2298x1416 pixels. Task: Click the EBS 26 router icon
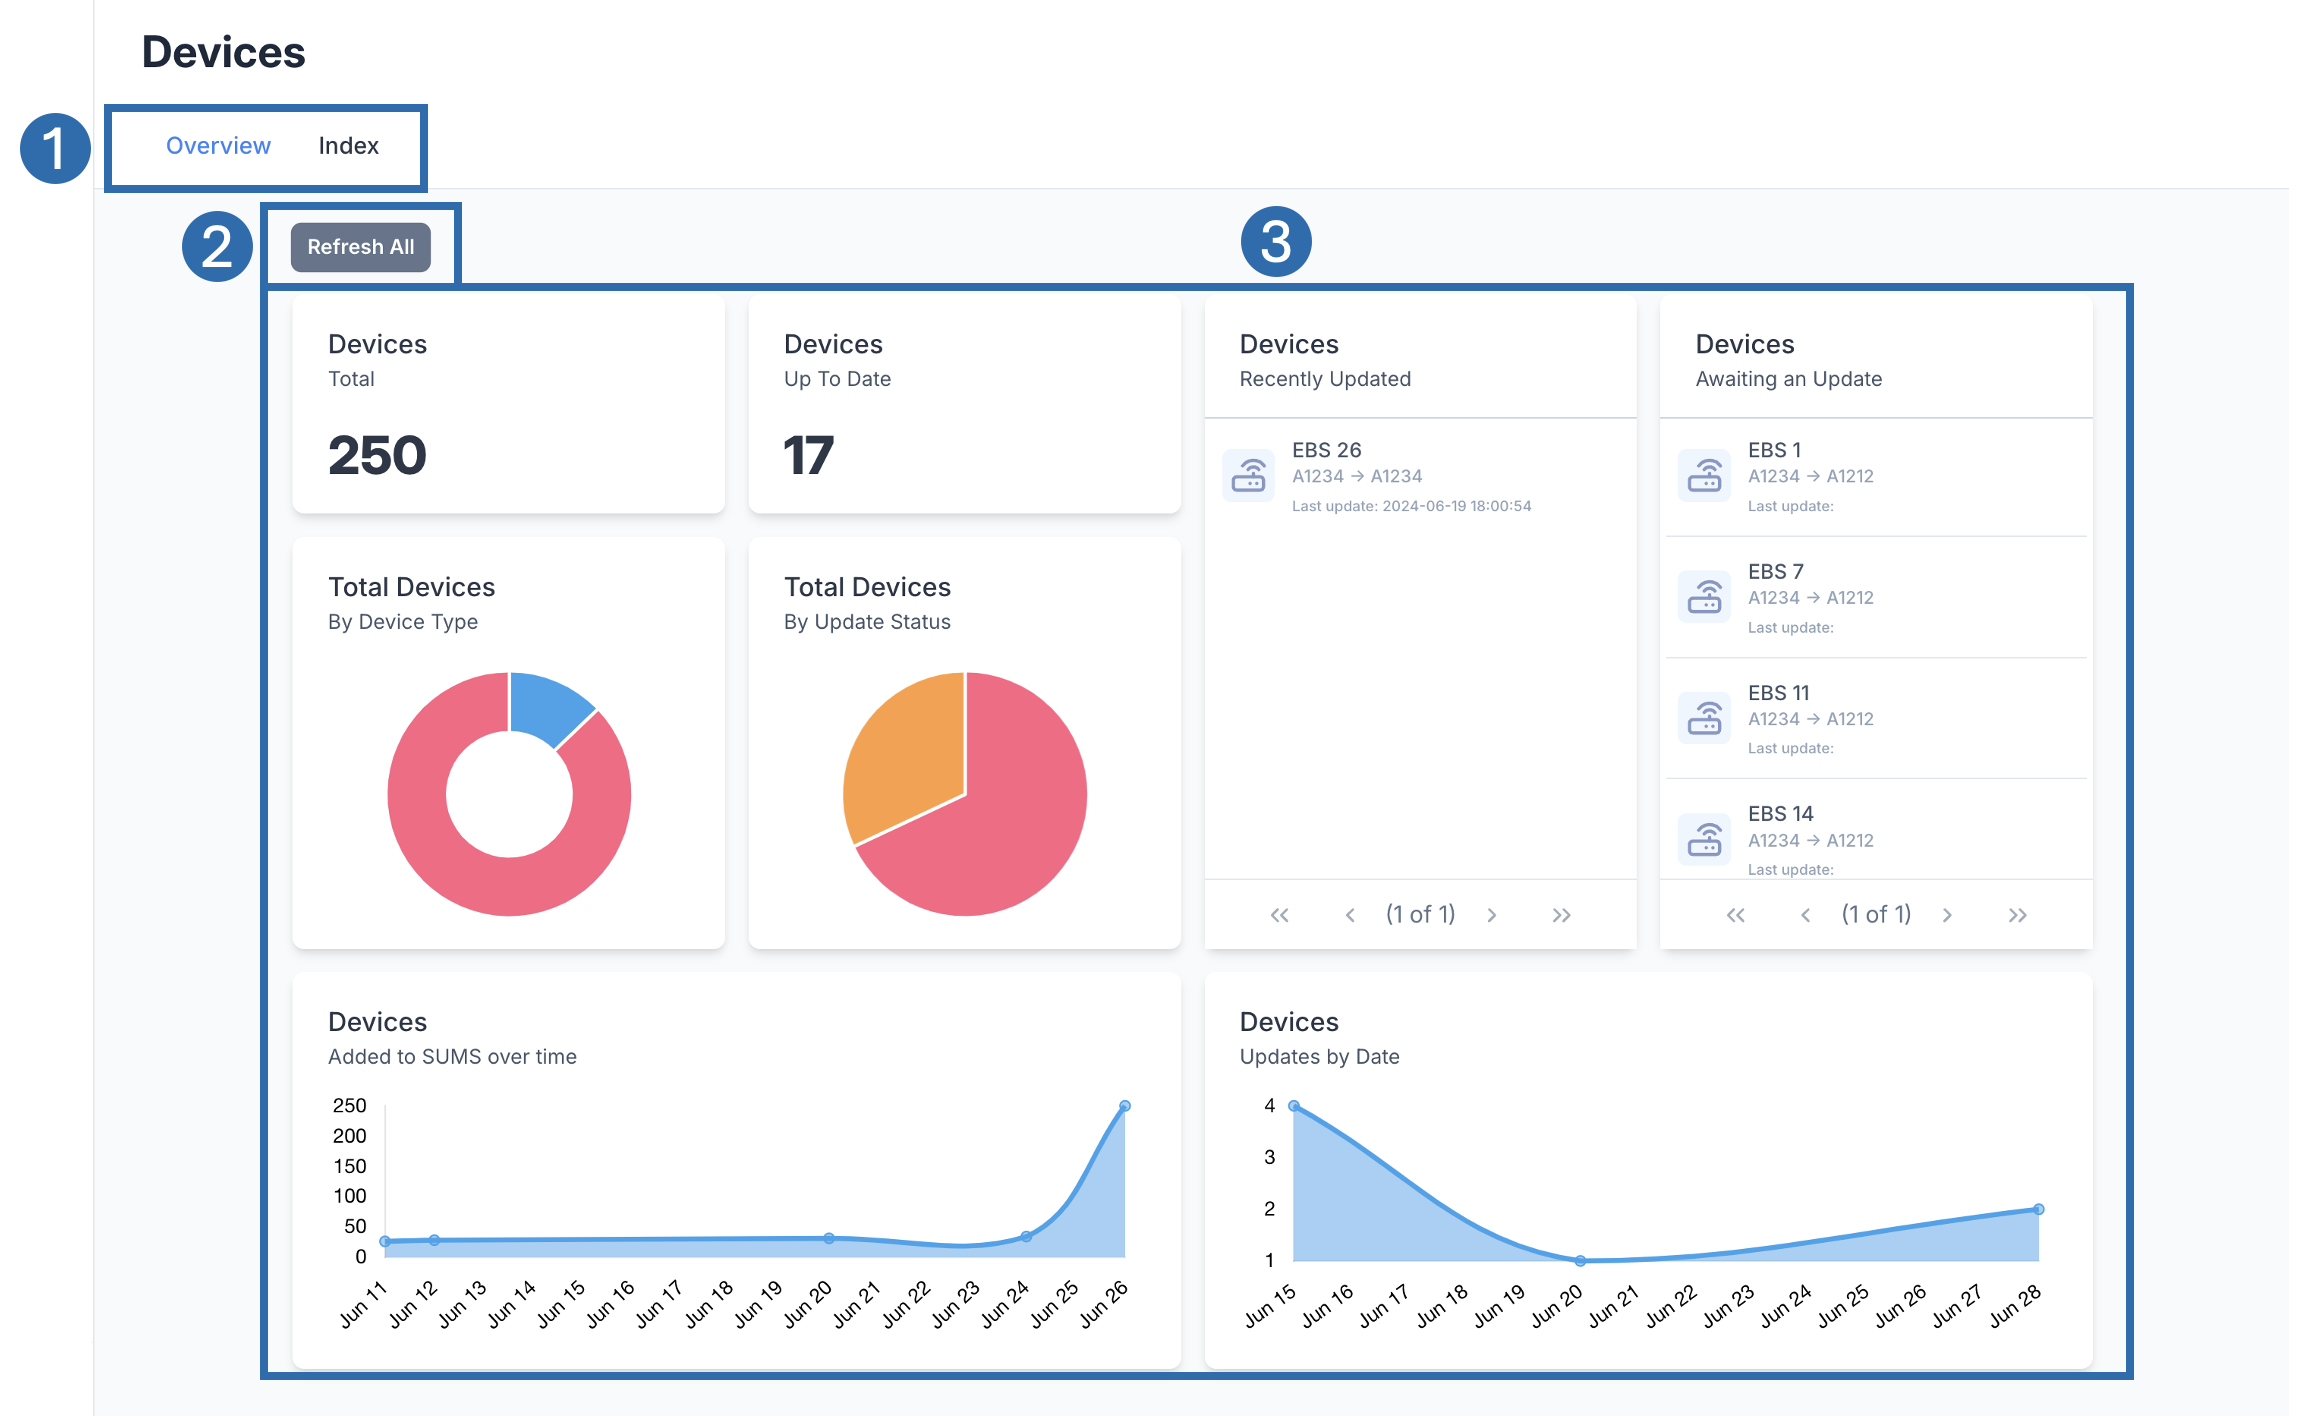click(x=1248, y=476)
